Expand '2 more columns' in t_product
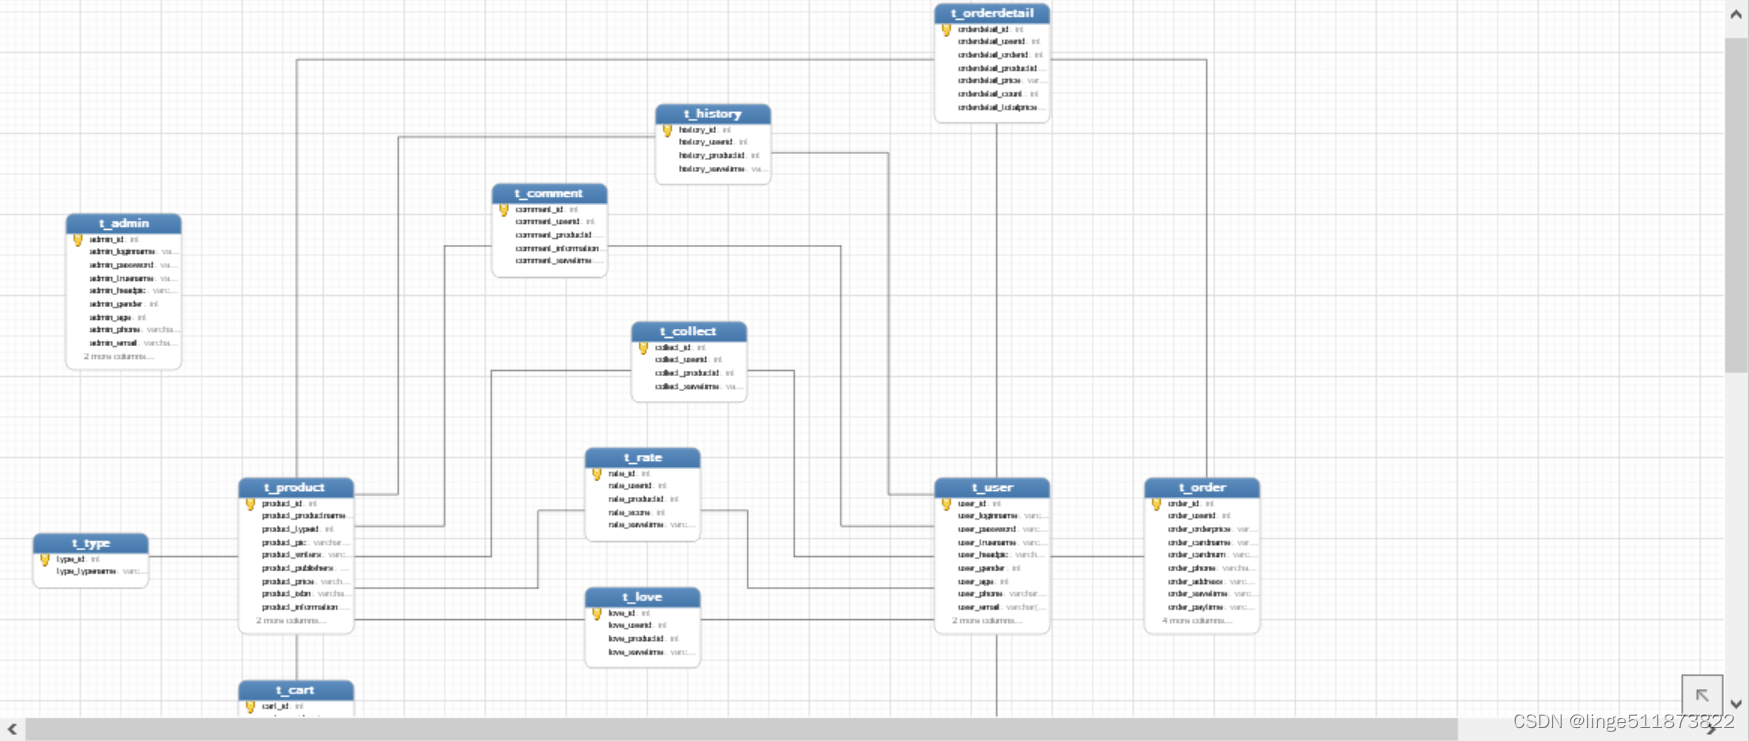This screenshot has height=741, width=1749. [x=291, y=620]
